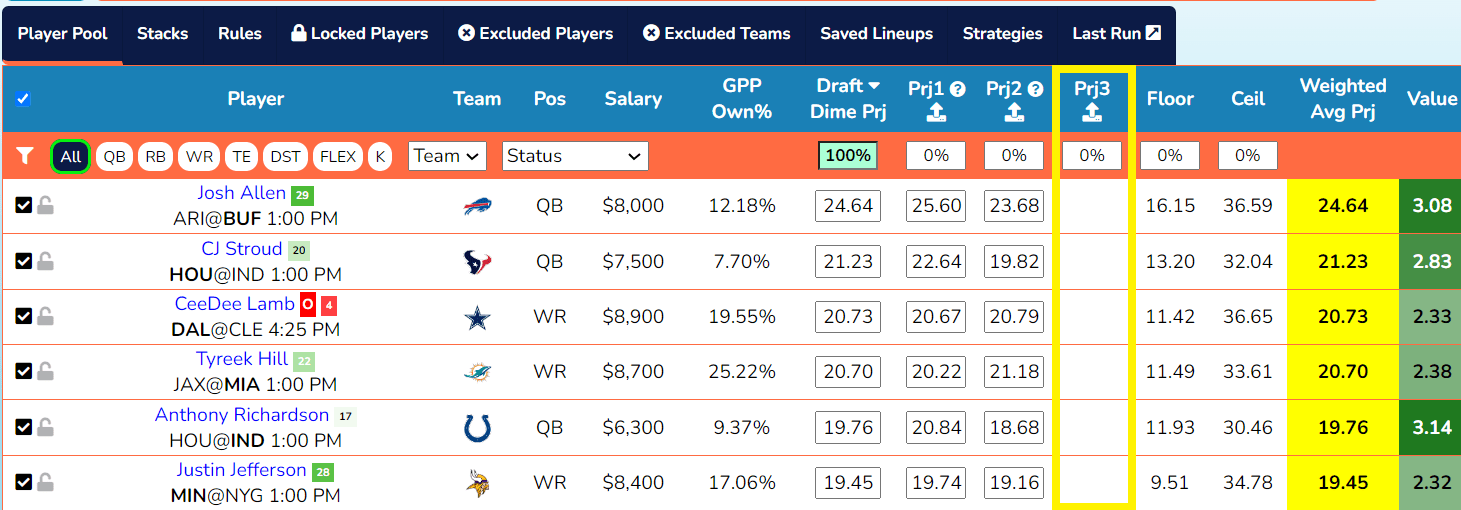Open the Saved Lineups tab
The height and width of the screenshot is (510, 1461).
[876, 33]
